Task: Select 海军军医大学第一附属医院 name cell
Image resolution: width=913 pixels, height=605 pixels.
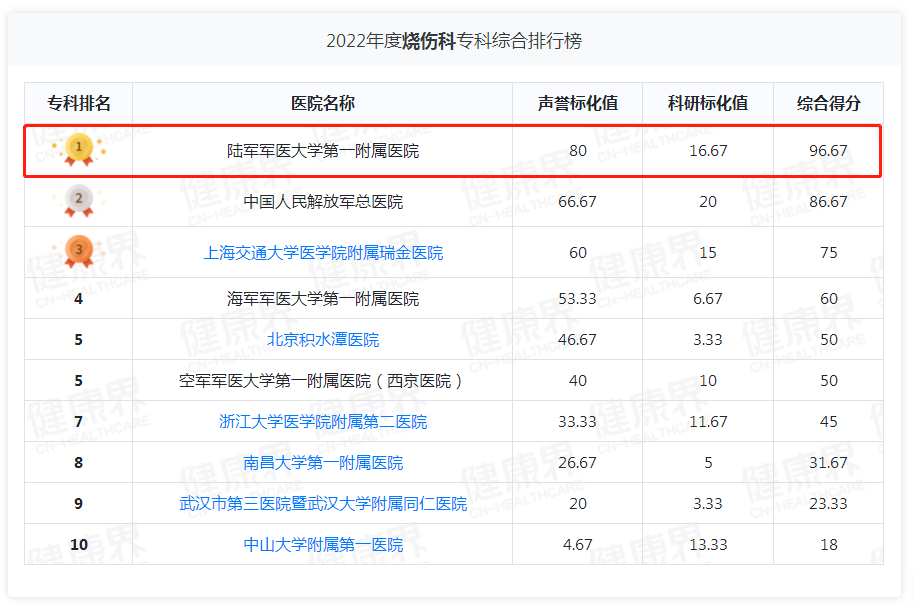Action: [x=323, y=299]
